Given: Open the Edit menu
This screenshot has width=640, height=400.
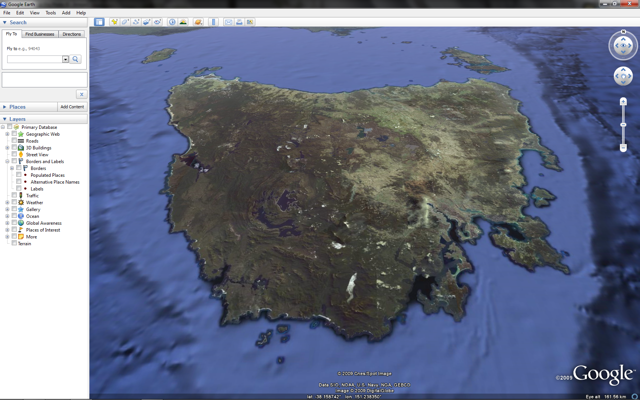Looking at the screenshot, I should 20,13.
